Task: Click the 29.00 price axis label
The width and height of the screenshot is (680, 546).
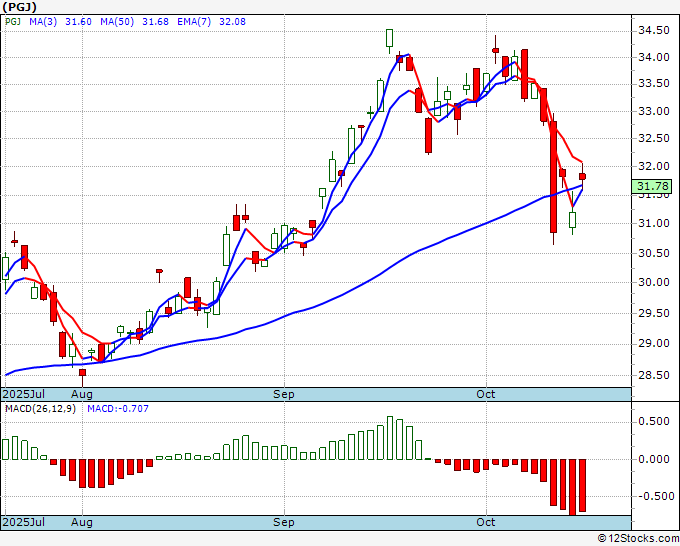Action: (x=654, y=343)
